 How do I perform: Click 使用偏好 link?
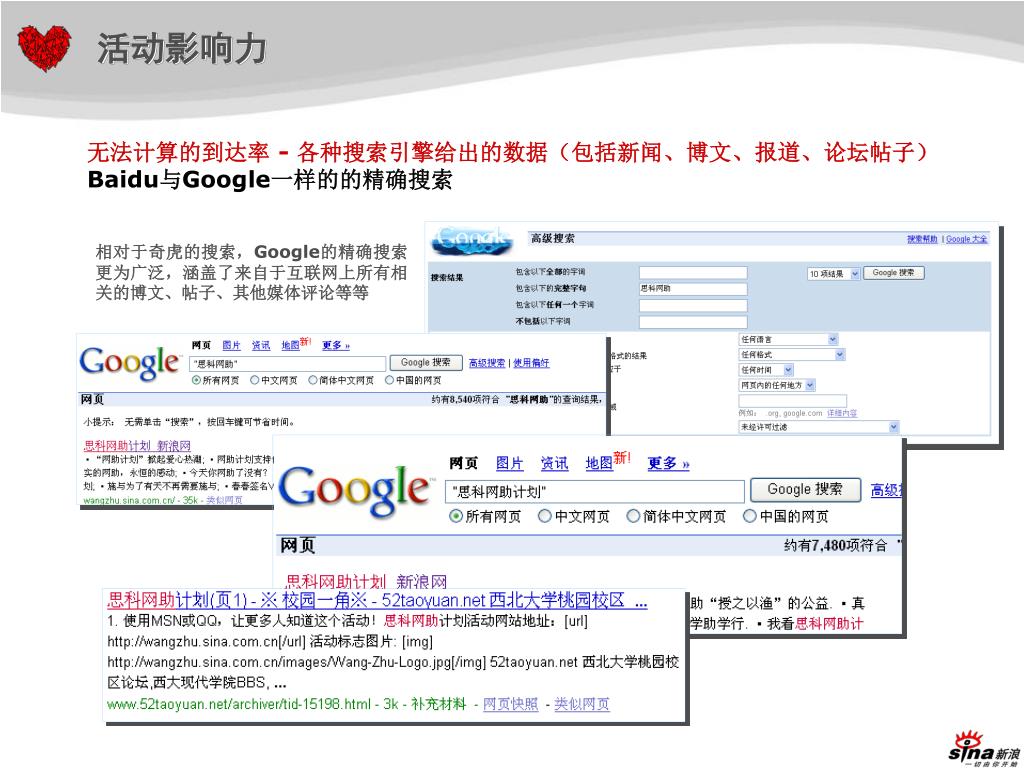click(x=531, y=363)
